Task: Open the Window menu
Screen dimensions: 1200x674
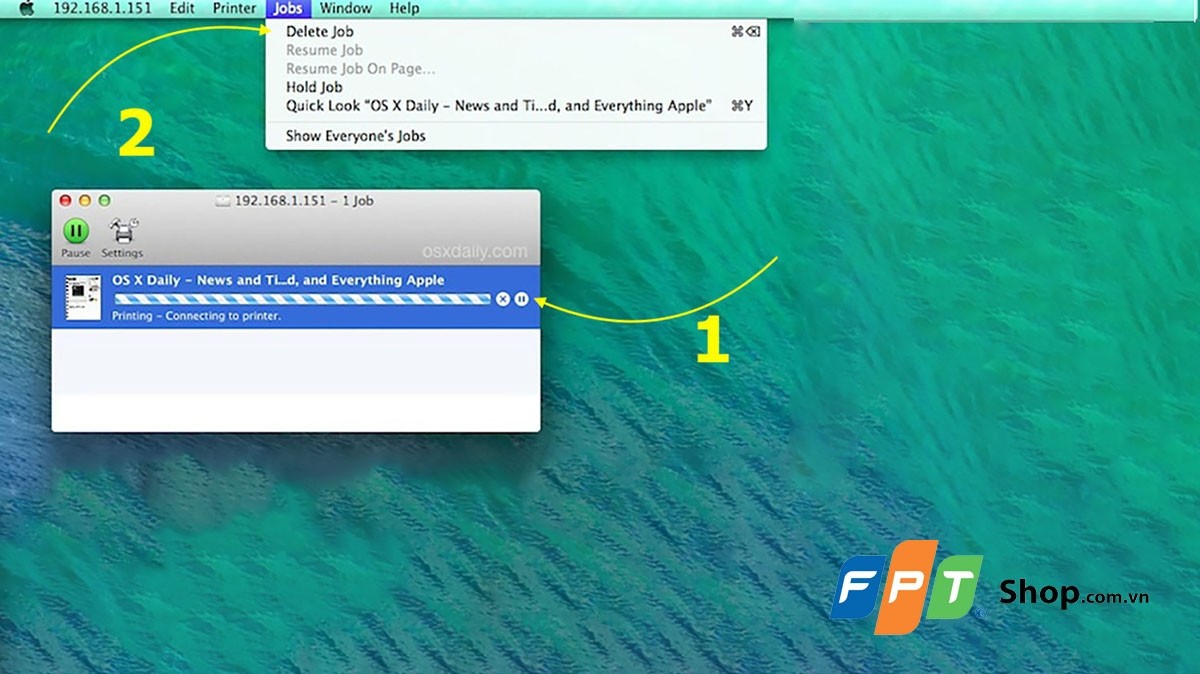Action: pos(346,8)
